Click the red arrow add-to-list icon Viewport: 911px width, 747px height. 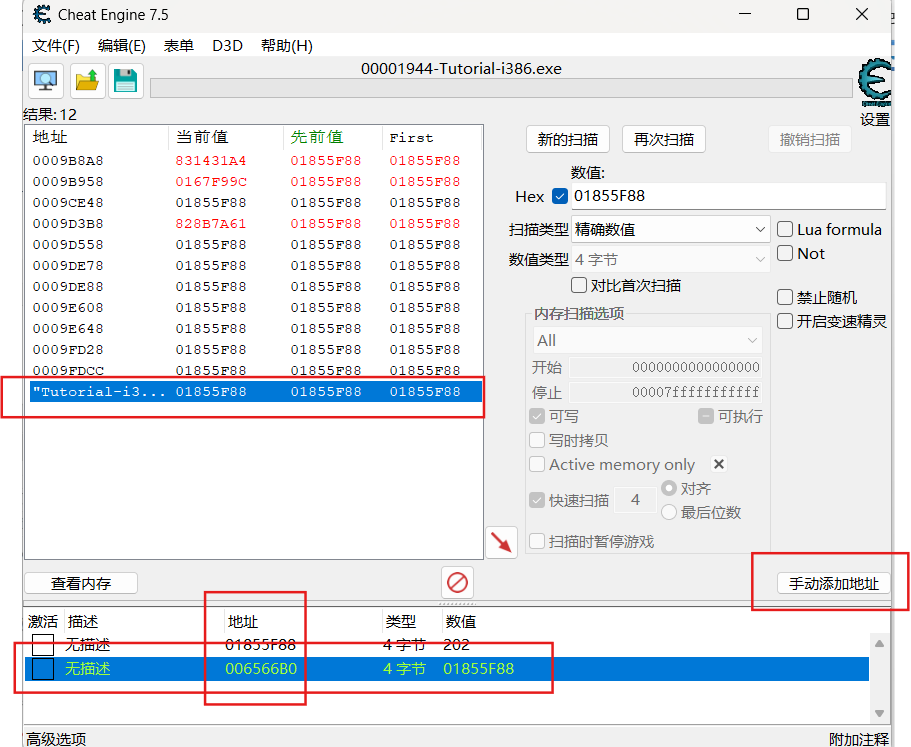(x=501, y=542)
